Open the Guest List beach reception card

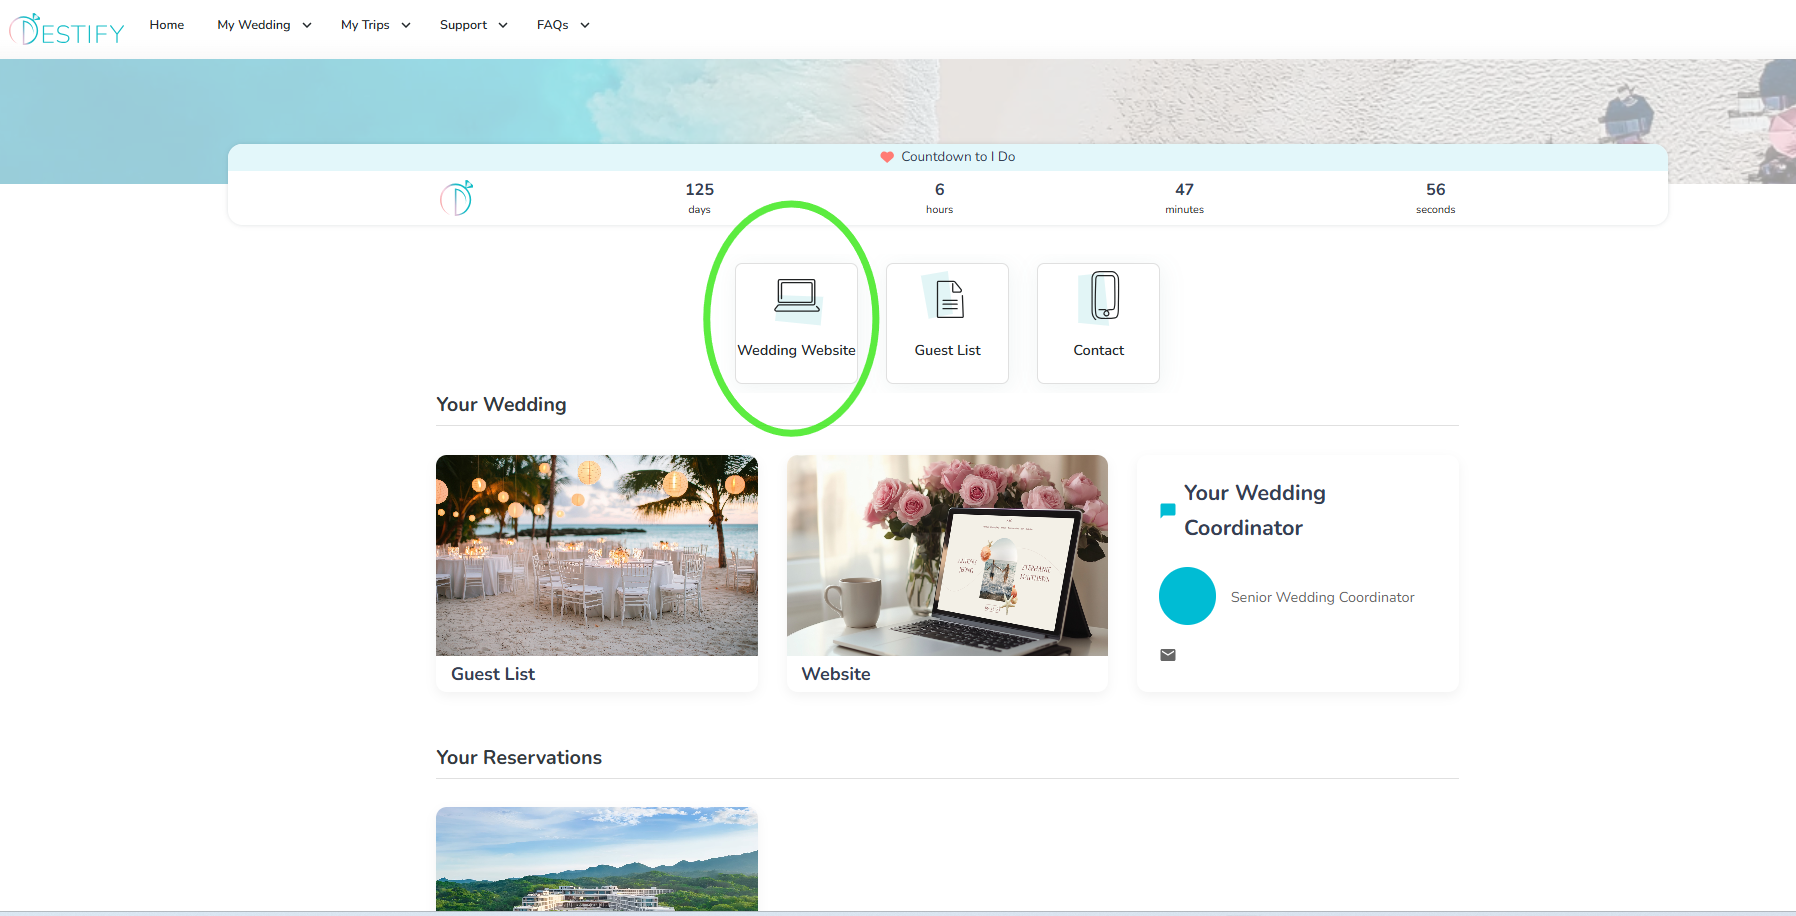click(x=596, y=556)
